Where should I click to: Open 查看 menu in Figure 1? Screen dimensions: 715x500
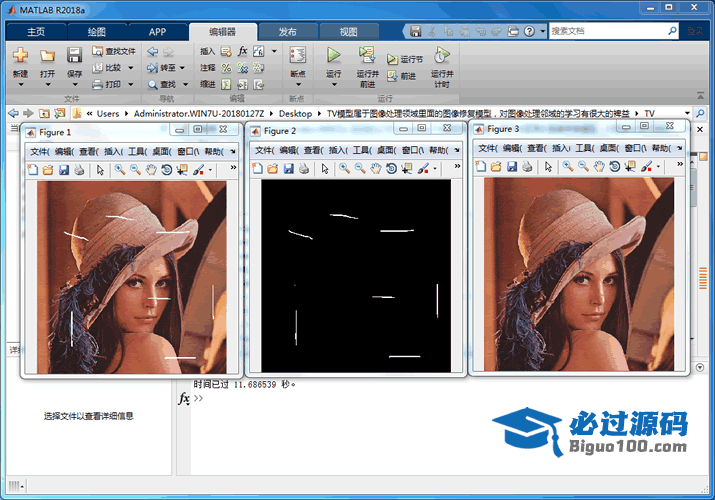click(88, 151)
